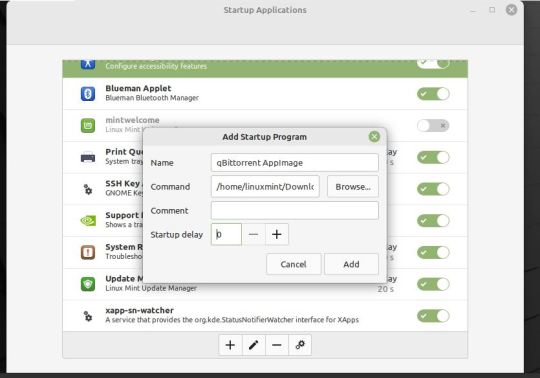Run selected entry with gears button
This screenshot has width=540, height=378.
click(x=300, y=345)
